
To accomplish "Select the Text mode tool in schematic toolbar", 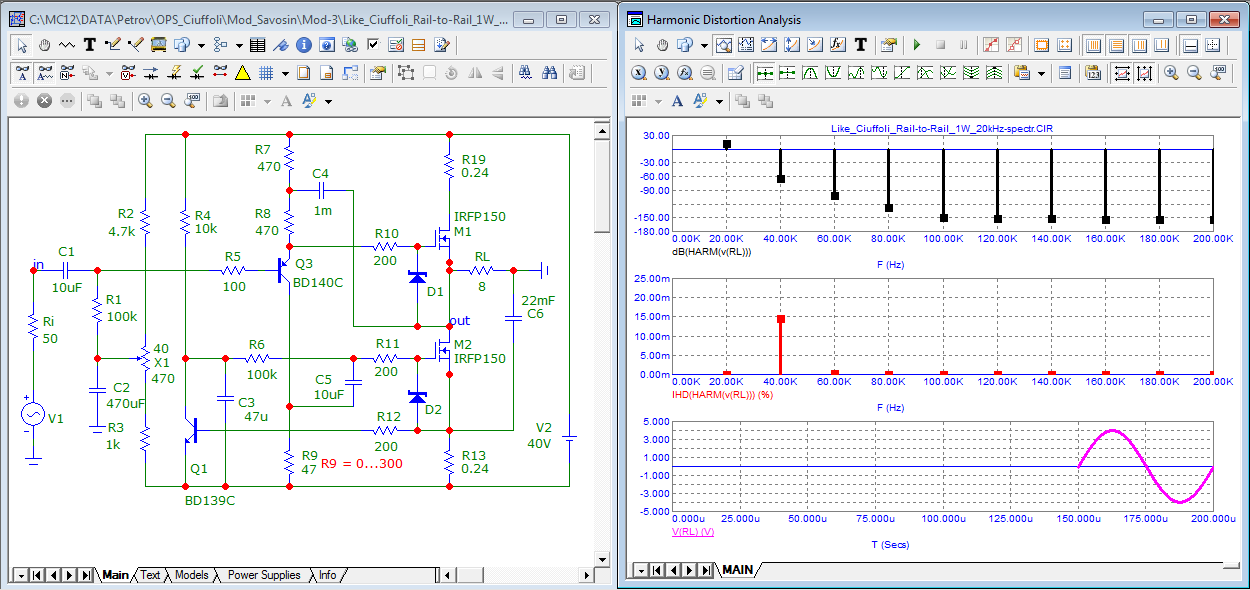I will point(90,44).
